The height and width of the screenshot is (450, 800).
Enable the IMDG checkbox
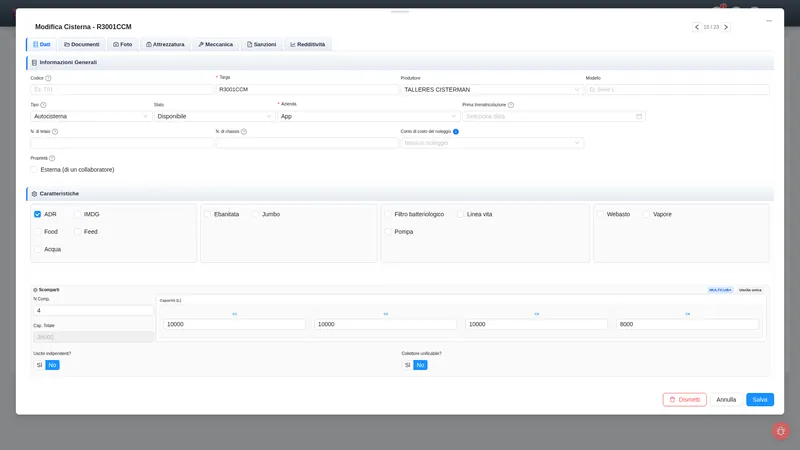coord(78,214)
